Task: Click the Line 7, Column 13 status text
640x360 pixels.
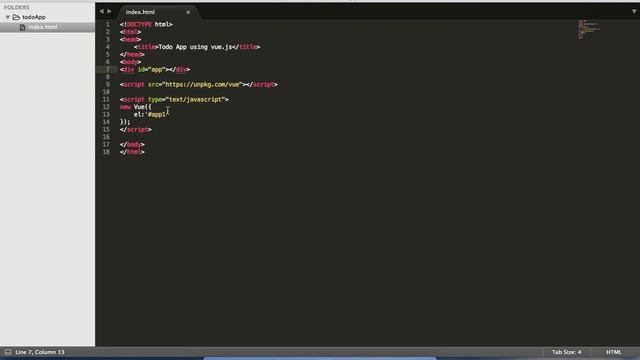Action: coord(40,352)
